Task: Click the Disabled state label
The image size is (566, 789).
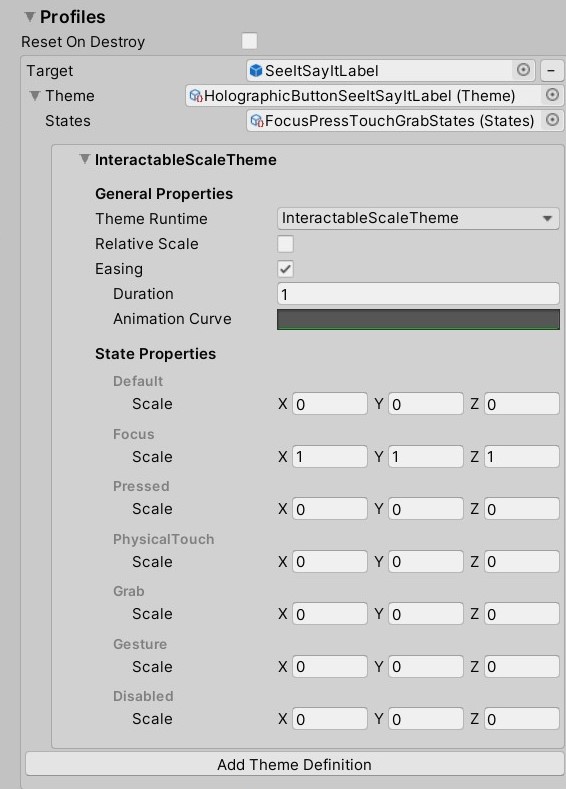Action: click(x=143, y=696)
